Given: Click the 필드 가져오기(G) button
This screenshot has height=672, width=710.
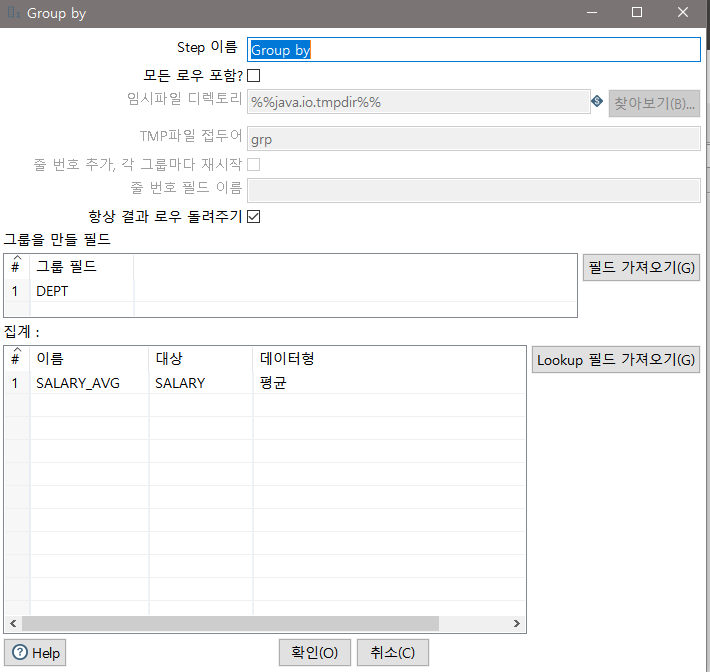Looking at the screenshot, I should coord(641,268).
